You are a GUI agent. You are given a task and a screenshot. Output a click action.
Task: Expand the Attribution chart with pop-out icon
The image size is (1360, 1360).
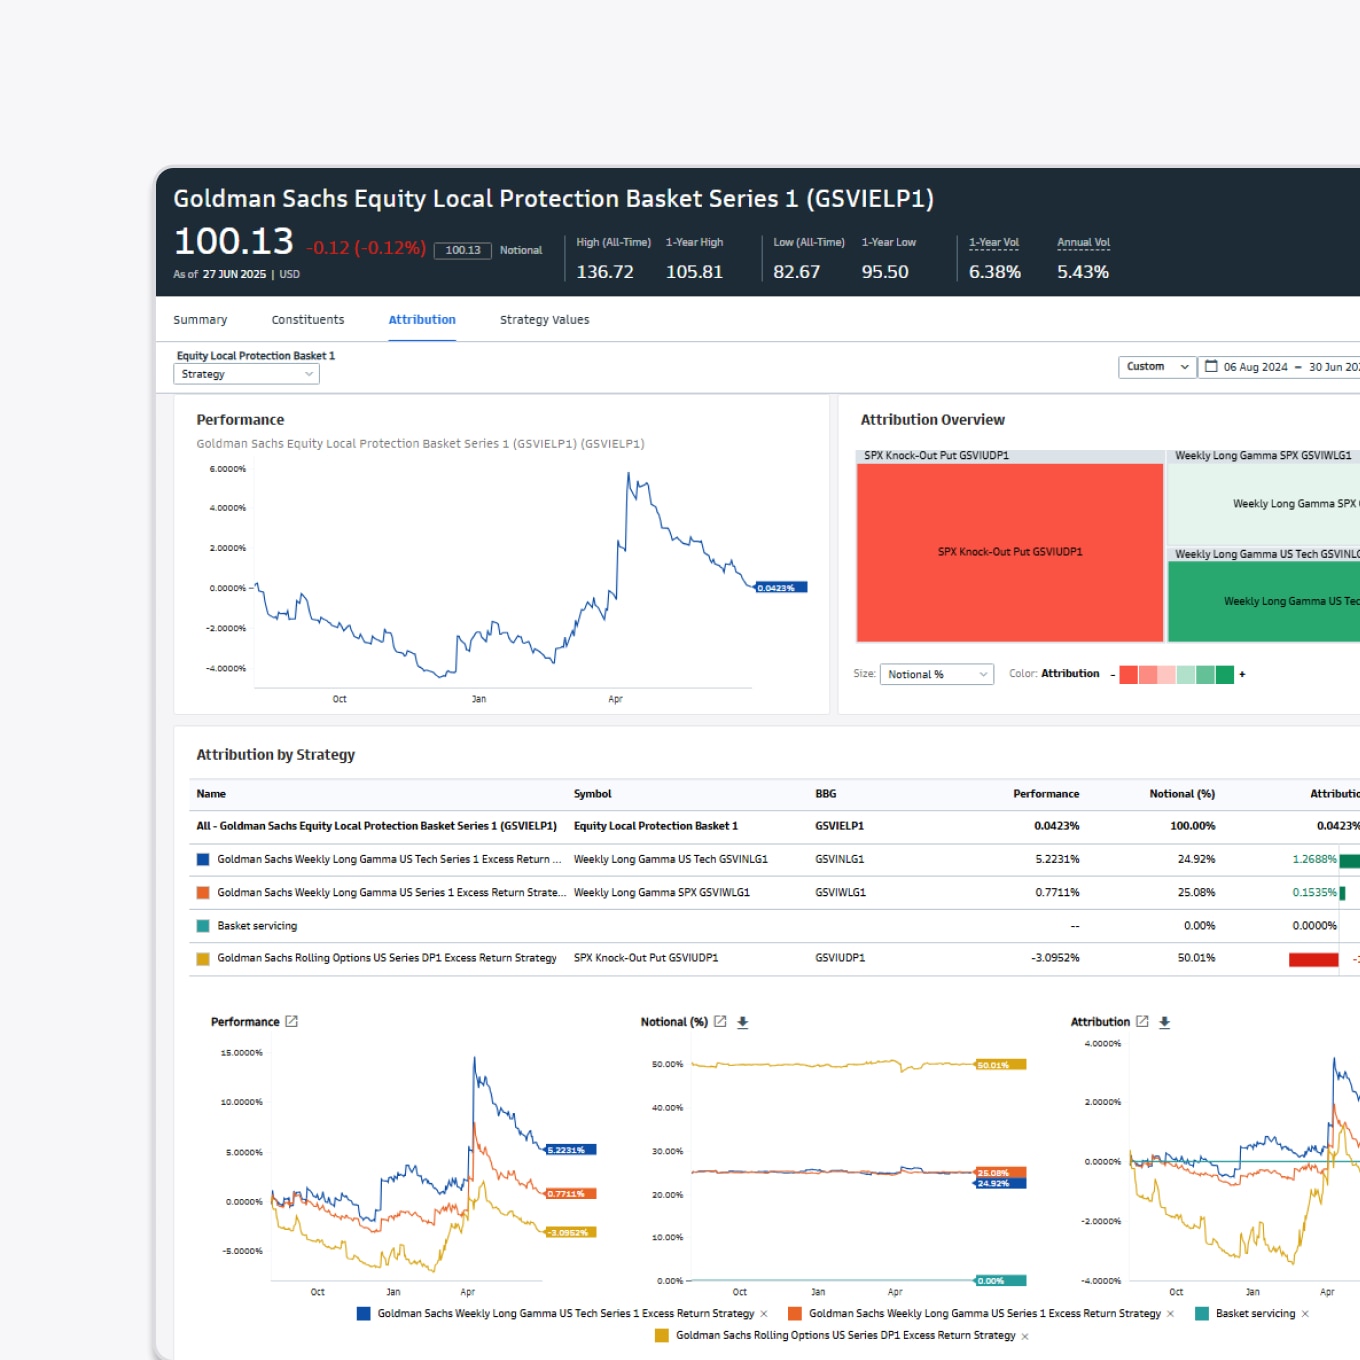click(1142, 1021)
